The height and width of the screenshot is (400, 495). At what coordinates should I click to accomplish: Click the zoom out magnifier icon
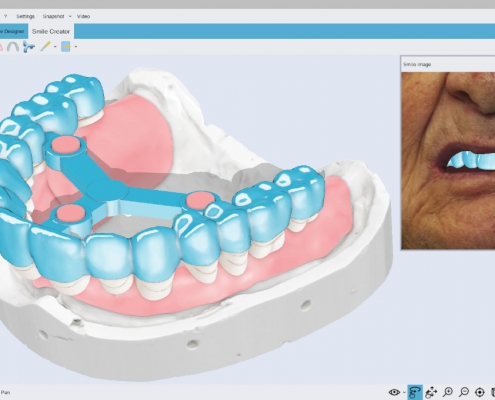464,392
